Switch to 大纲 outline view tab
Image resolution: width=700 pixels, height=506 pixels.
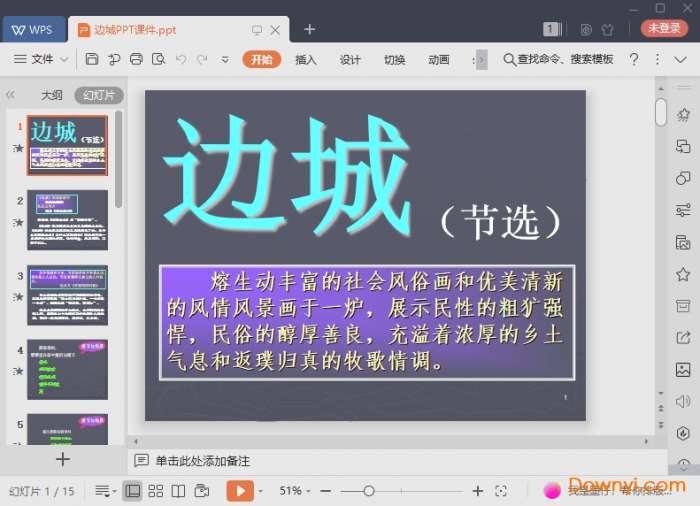(52, 95)
